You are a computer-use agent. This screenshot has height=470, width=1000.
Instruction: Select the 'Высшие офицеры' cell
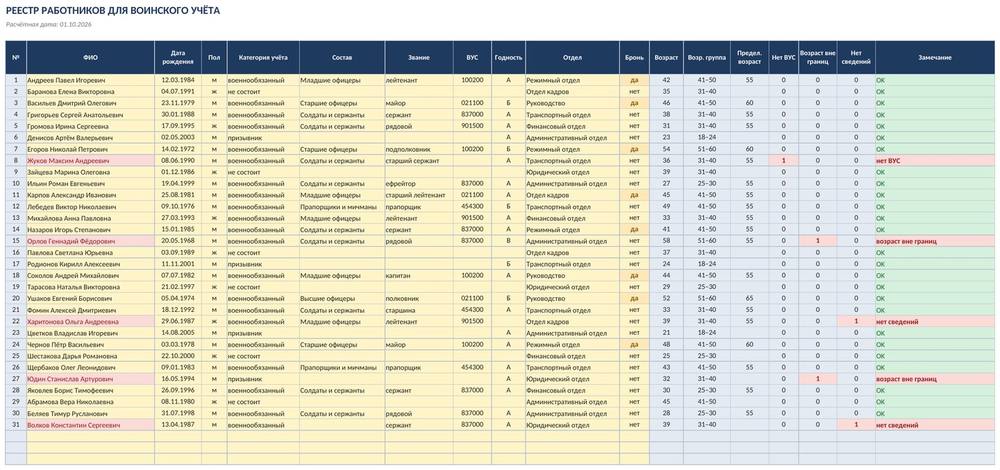(x=342, y=298)
